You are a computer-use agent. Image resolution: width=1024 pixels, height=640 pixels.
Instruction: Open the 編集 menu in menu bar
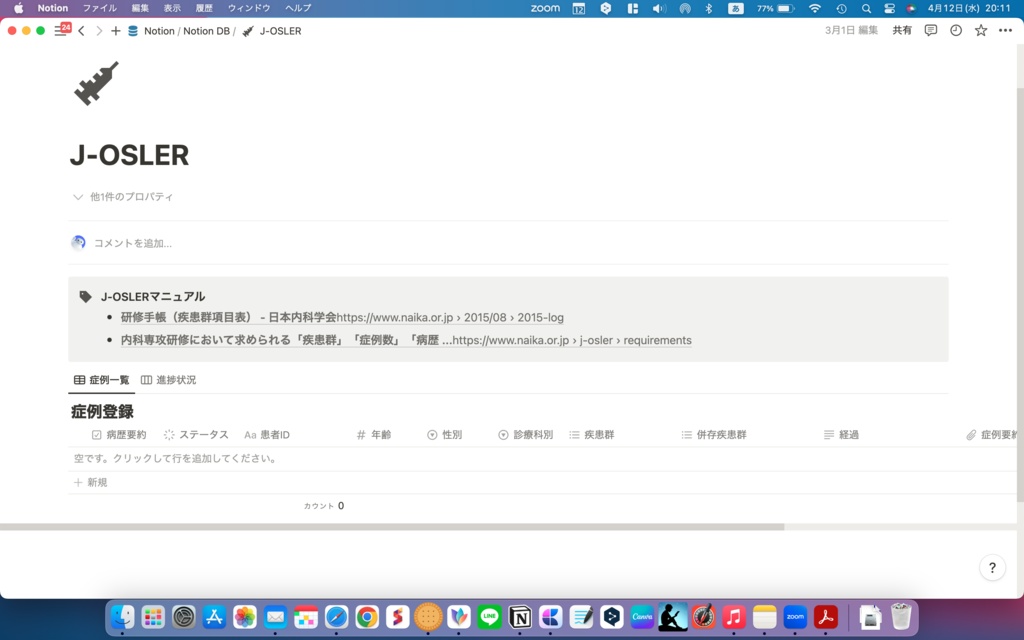(140, 8)
